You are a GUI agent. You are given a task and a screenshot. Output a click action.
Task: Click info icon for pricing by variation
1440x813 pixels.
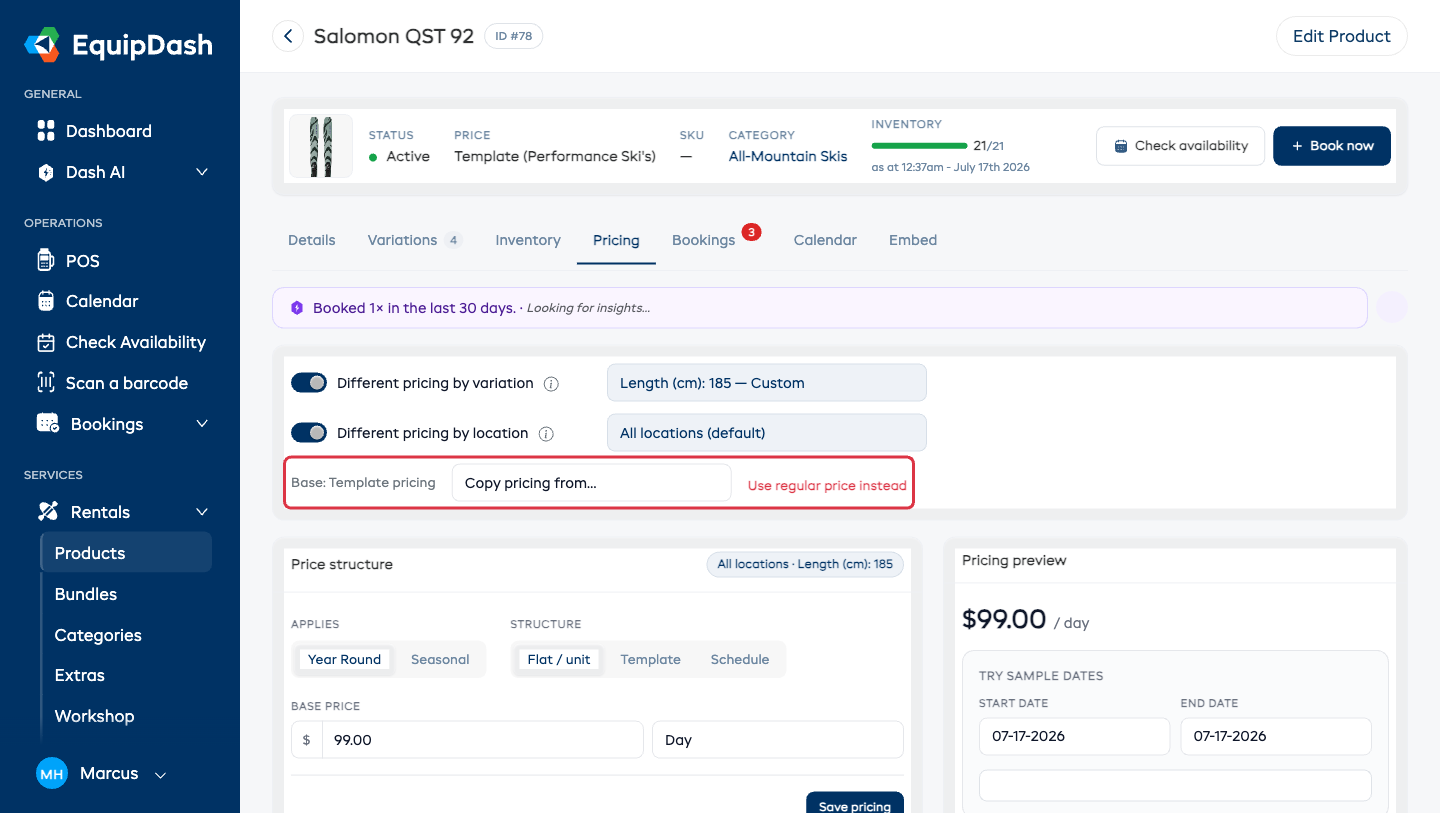click(551, 383)
